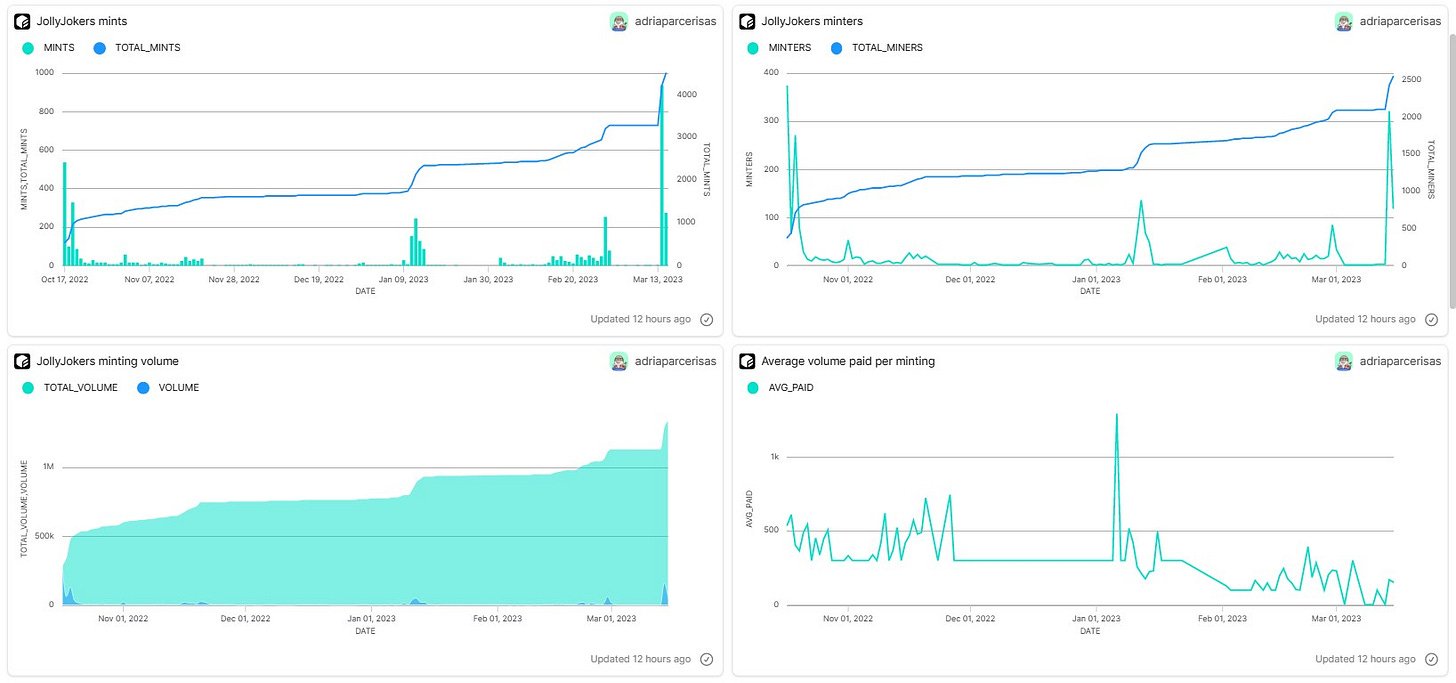This screenshot has width=1456, height=683.
Task: Toggle the MINTERS legend series
Action: [778, 47]
